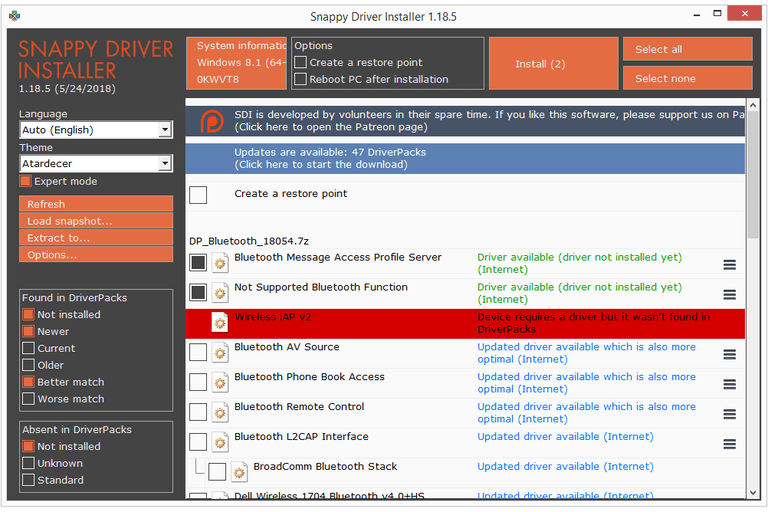Click driver icon beside Wireless iAP v2
This screenshot has width=768, height=512.
point(219,323)
